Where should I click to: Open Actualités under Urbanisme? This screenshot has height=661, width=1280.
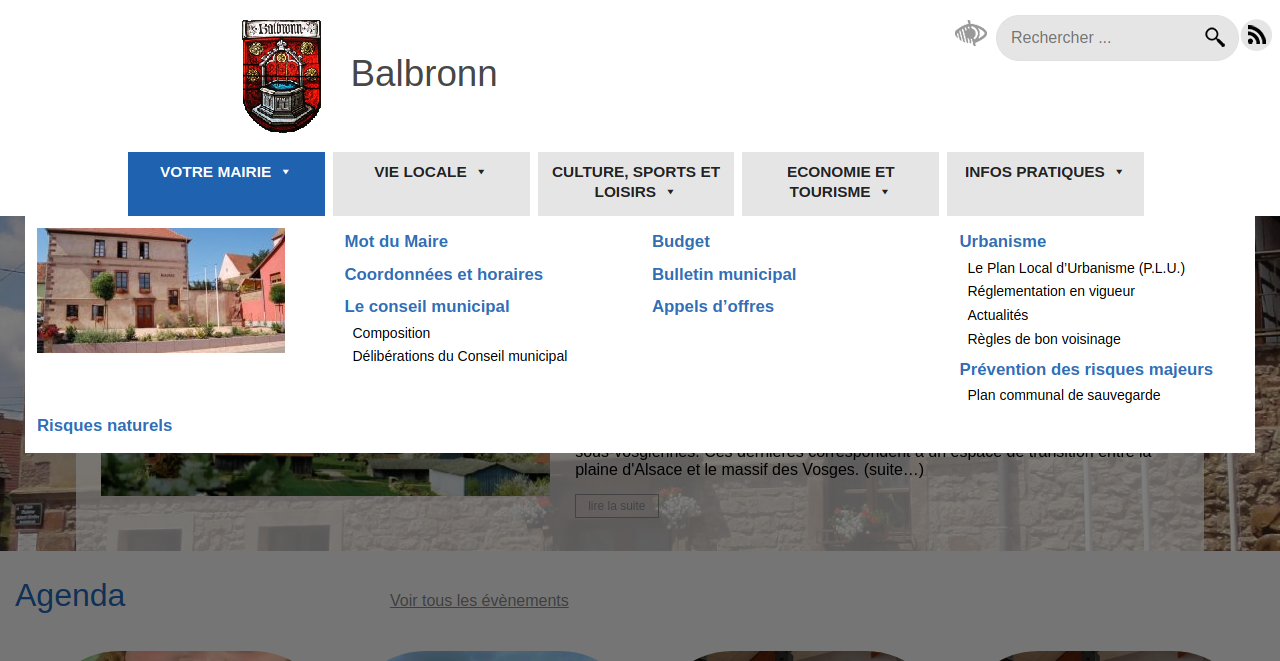[x=998, y=315]
